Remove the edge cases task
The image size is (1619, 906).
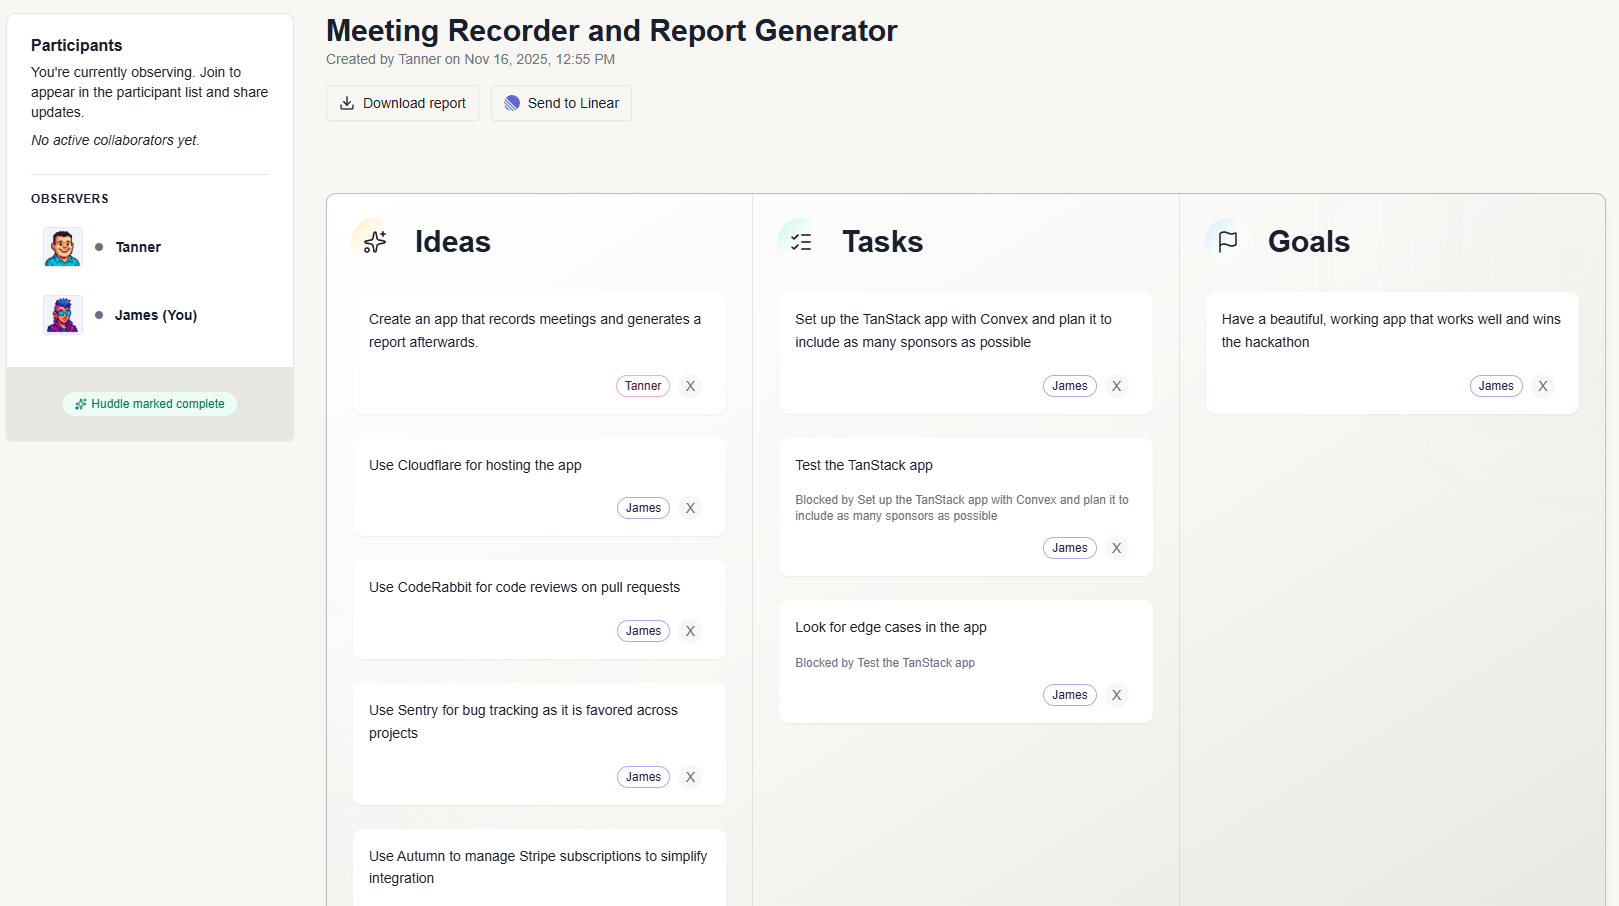tap(1117, 695)
